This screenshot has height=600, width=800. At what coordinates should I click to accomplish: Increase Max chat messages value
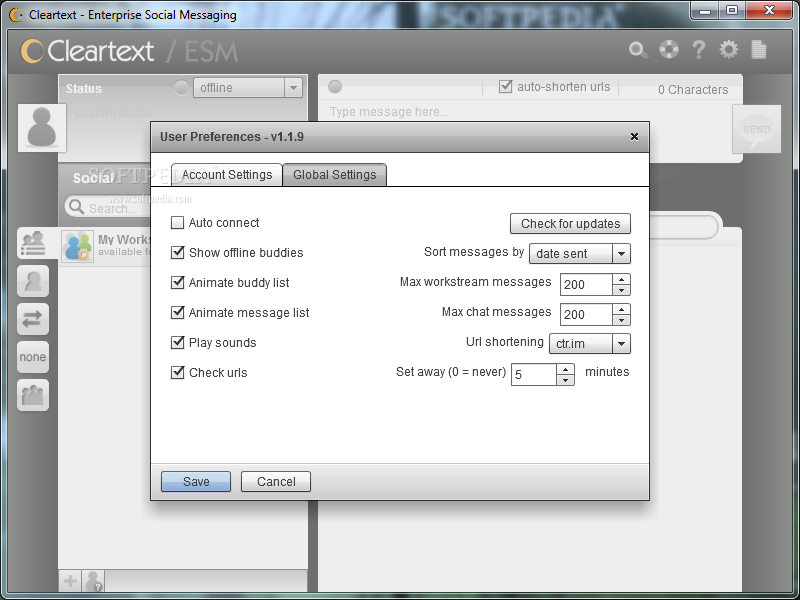click(621, 309)
